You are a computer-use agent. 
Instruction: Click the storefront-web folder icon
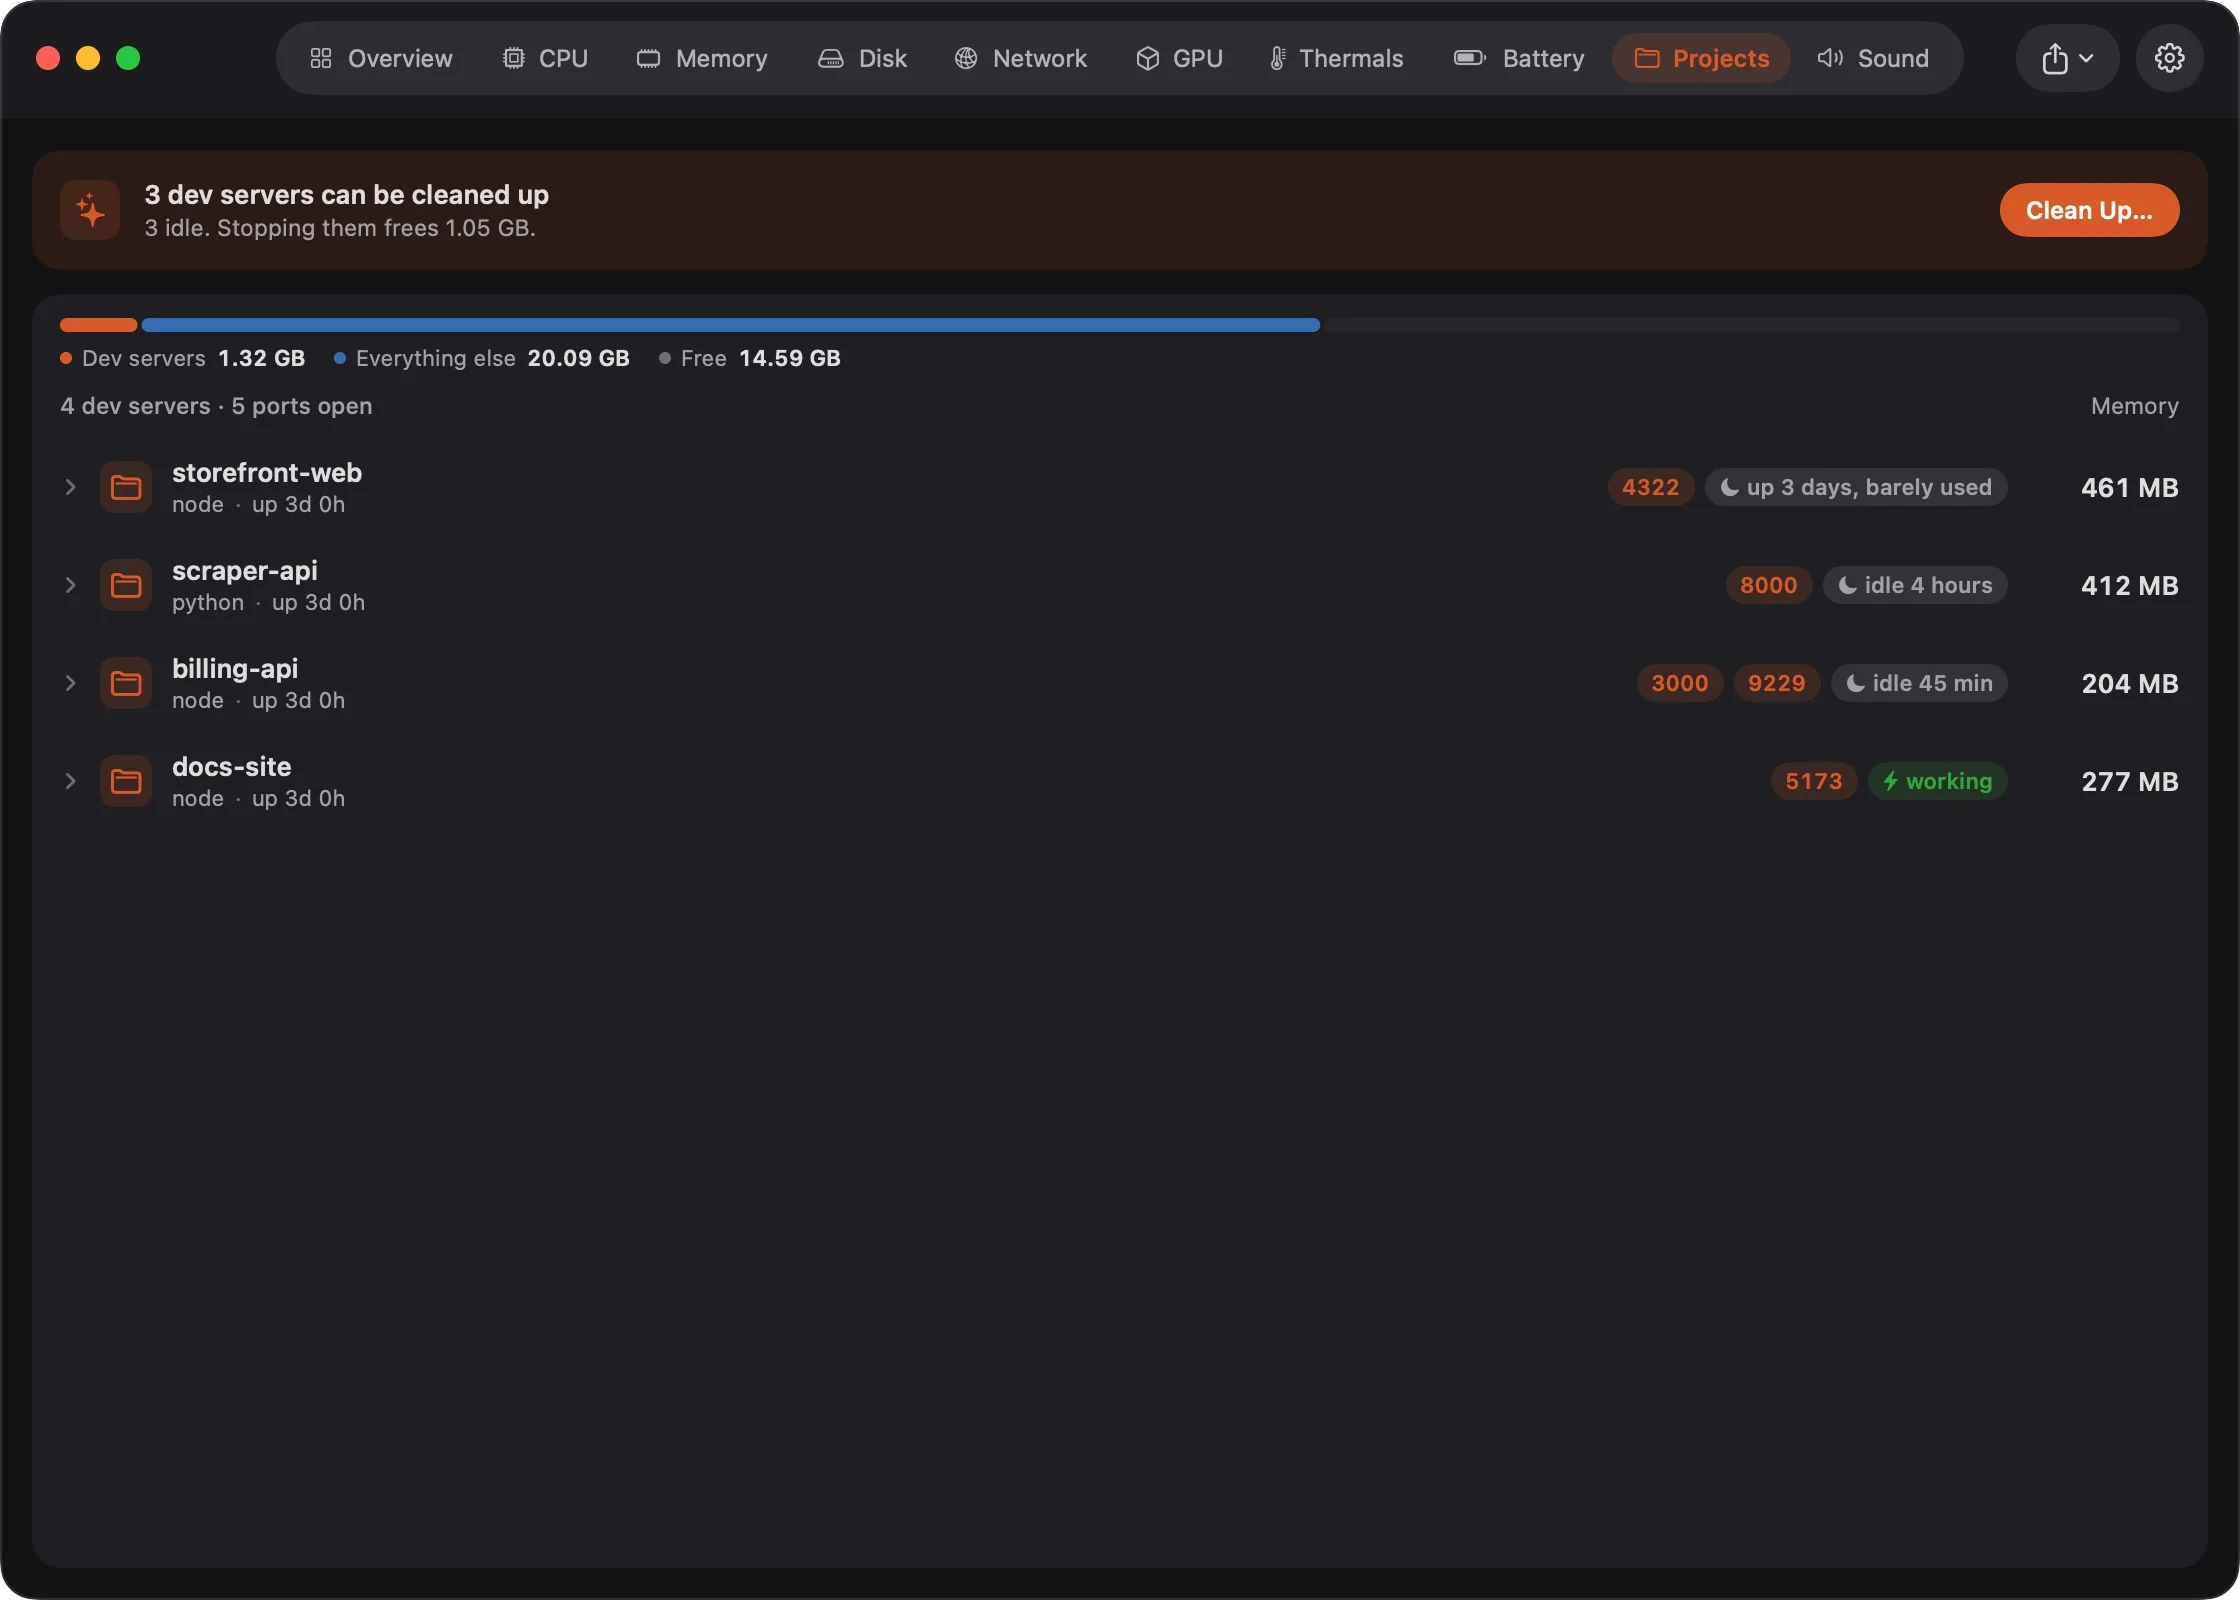(x=126, y=487)
